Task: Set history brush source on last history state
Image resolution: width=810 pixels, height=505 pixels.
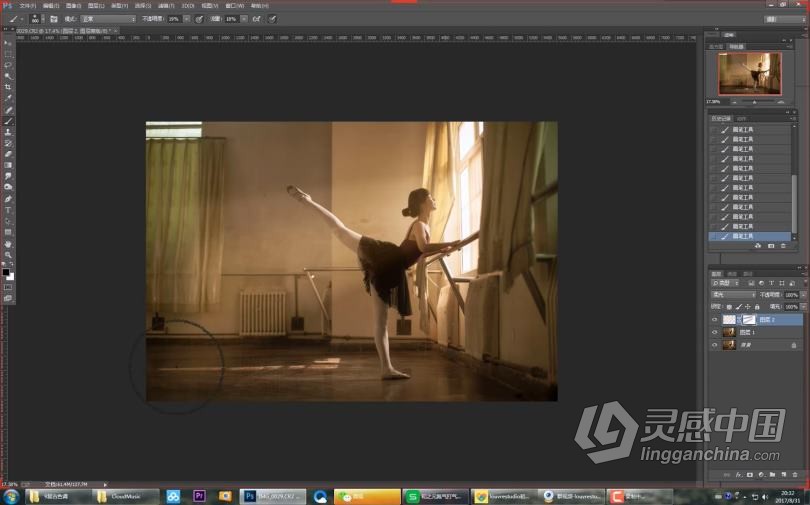Action: [714, 236]
